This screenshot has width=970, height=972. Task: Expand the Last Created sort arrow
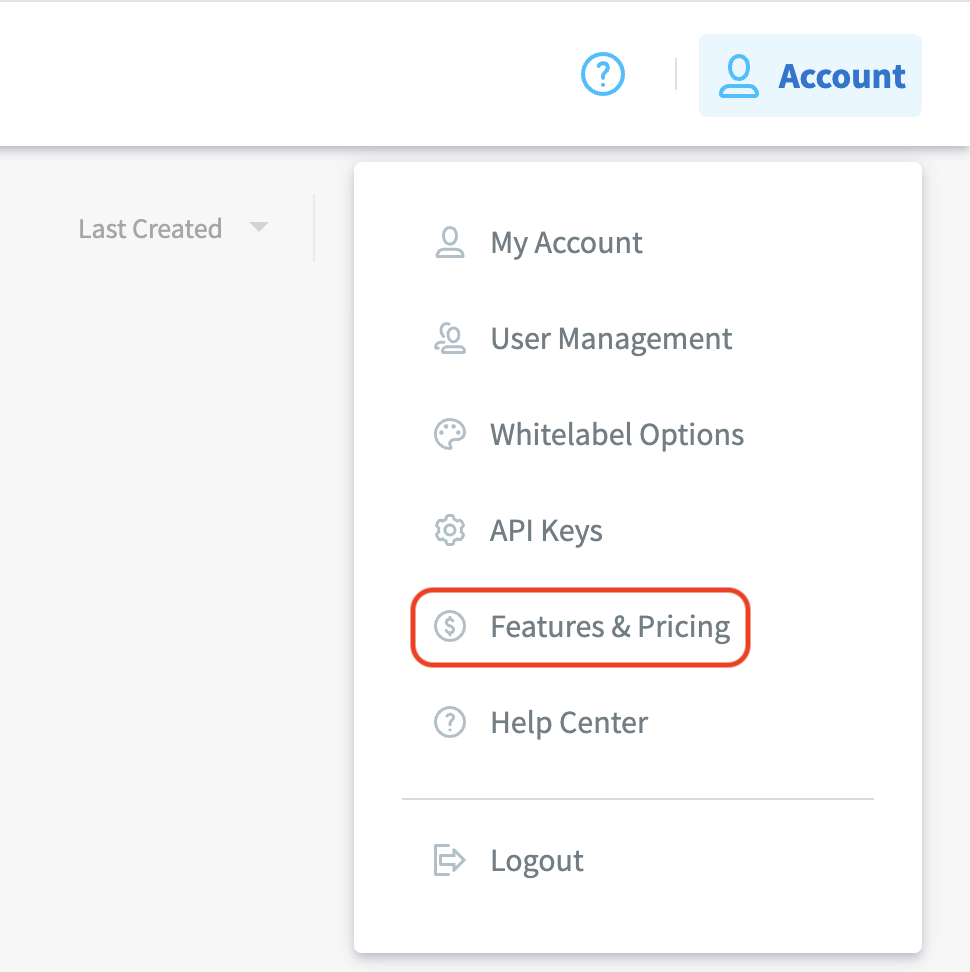(259, 228)
